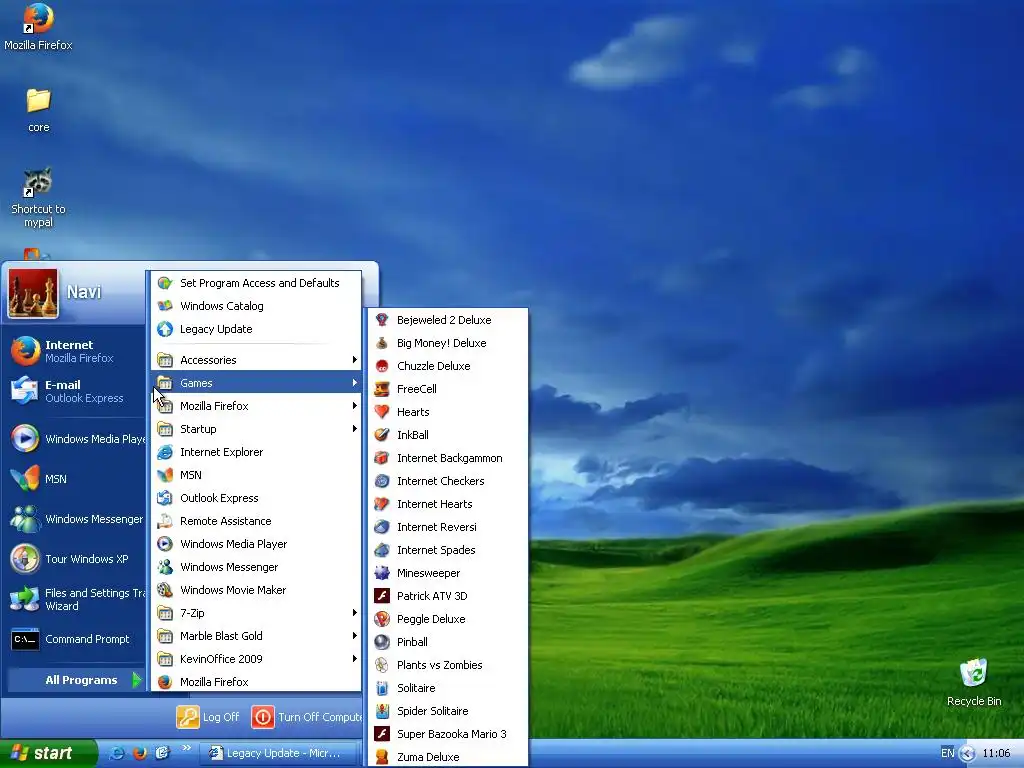Expand the Marble Blast Gold submenu
Screen dimensions: 1024x768
257,635
